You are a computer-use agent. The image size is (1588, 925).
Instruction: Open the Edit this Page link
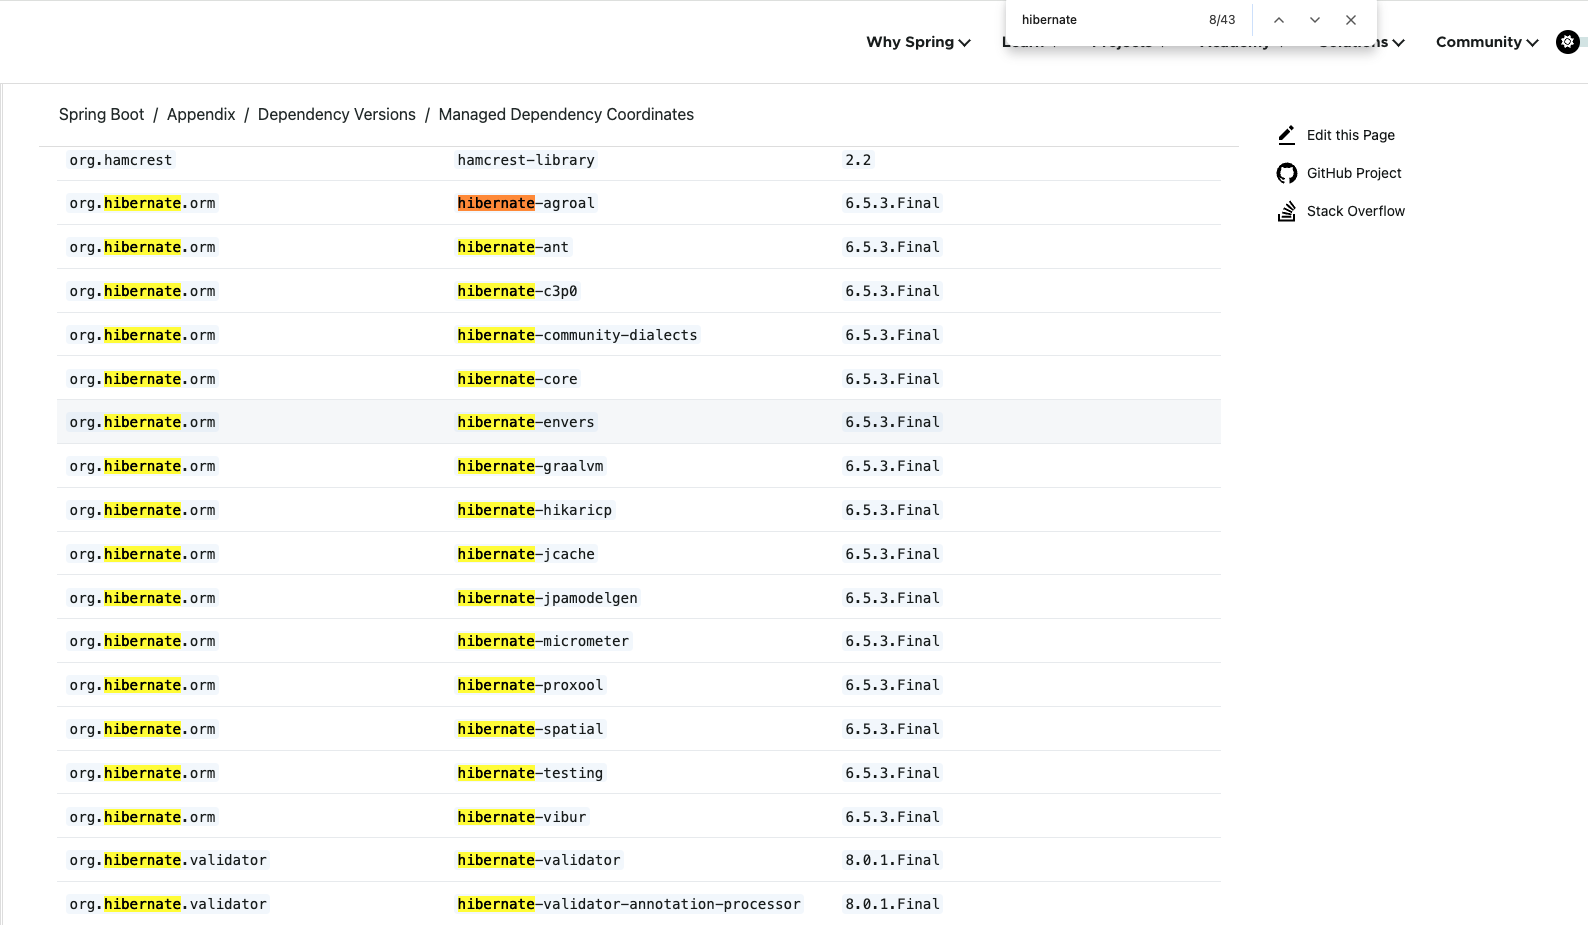click(1350, 135)
